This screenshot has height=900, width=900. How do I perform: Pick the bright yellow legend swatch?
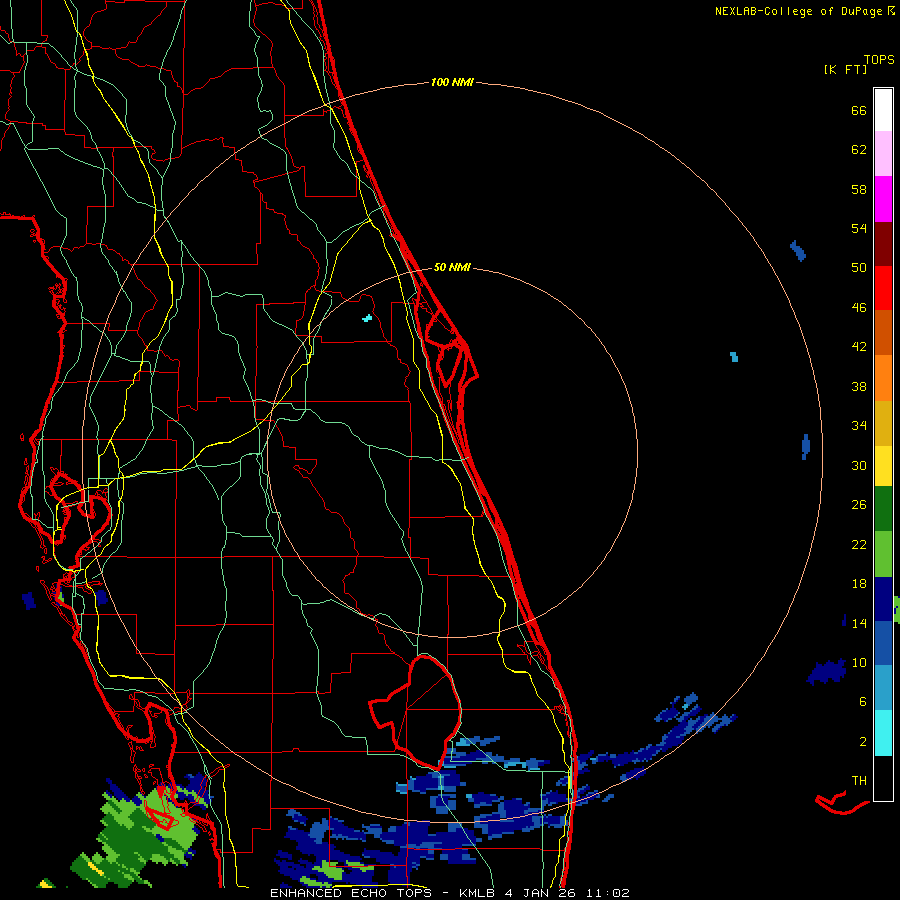[883, 465]
